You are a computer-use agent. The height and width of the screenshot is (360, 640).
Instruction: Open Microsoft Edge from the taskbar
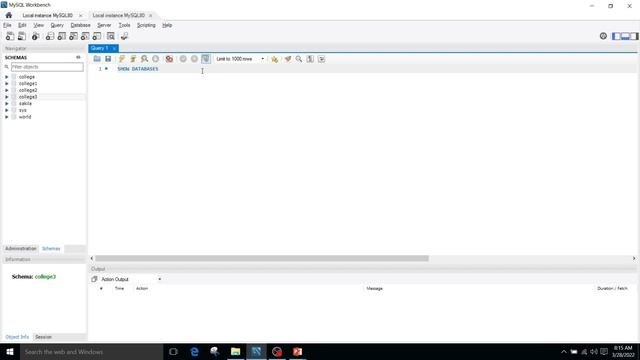[194, 351]
